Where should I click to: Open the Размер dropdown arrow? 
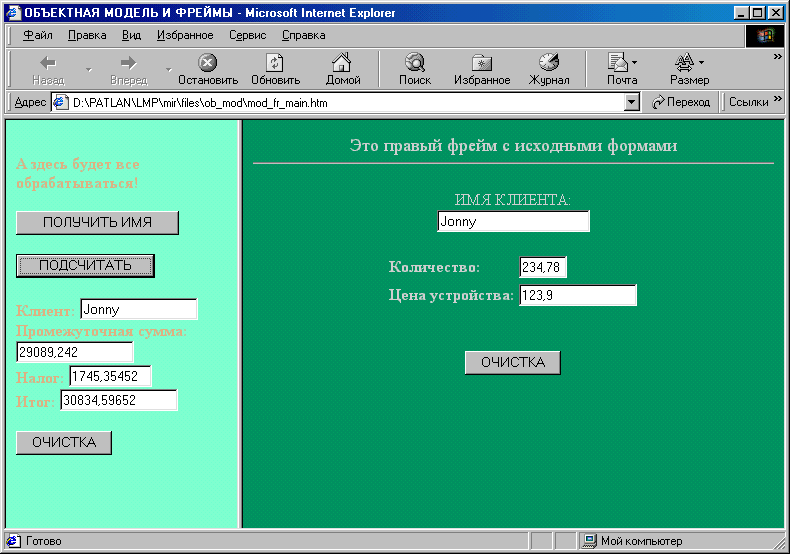pos(701,62)
